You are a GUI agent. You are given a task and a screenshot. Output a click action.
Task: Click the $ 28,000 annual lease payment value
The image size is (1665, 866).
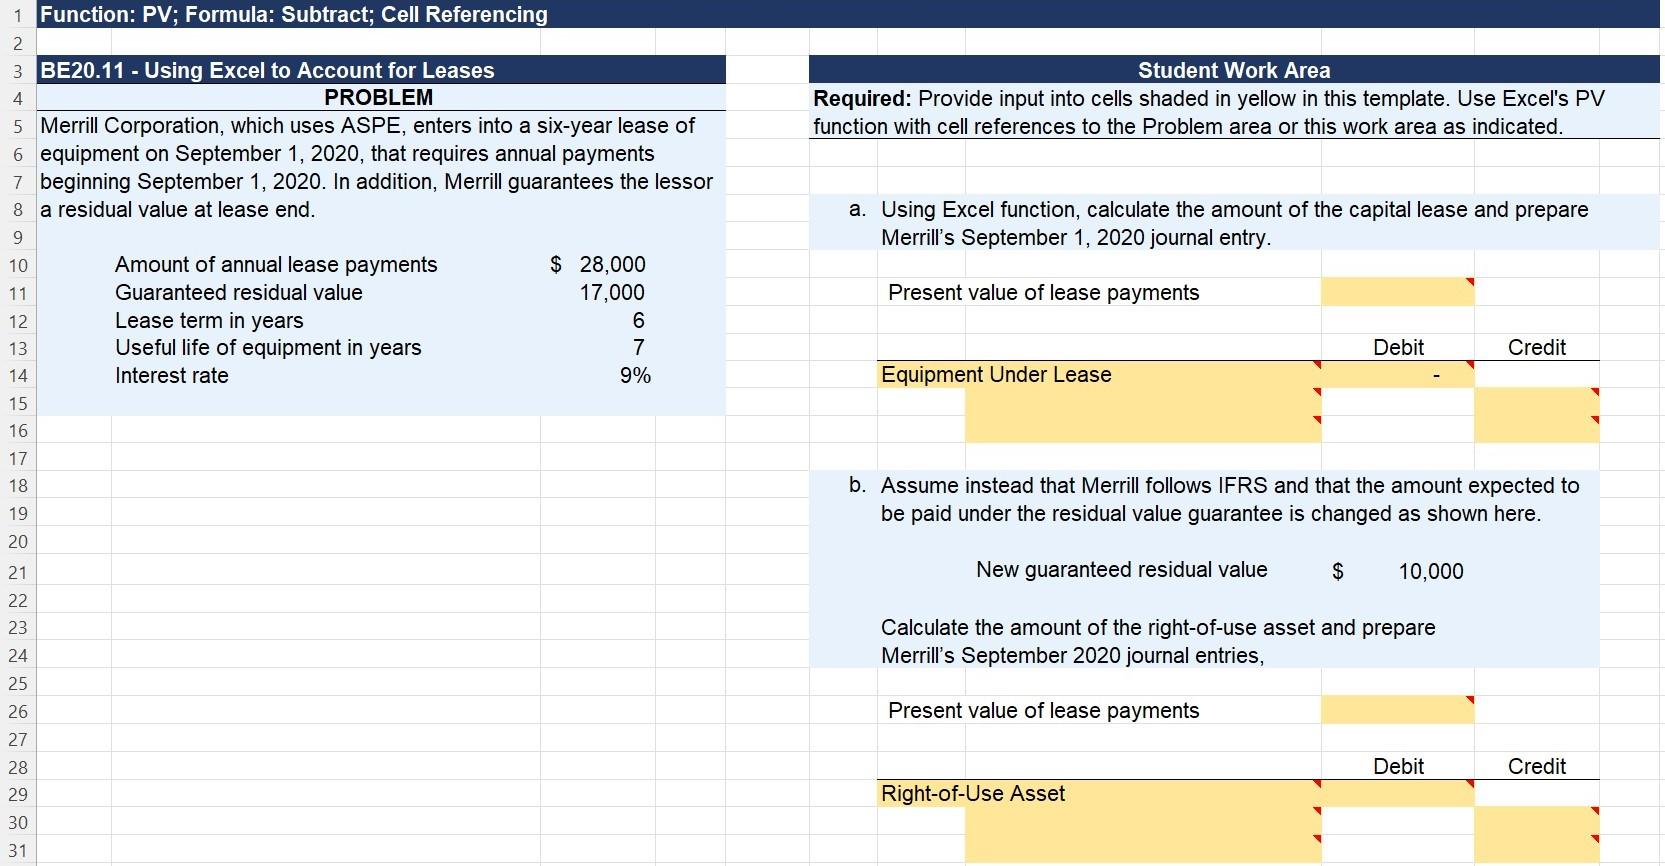(x=598, y=264)
